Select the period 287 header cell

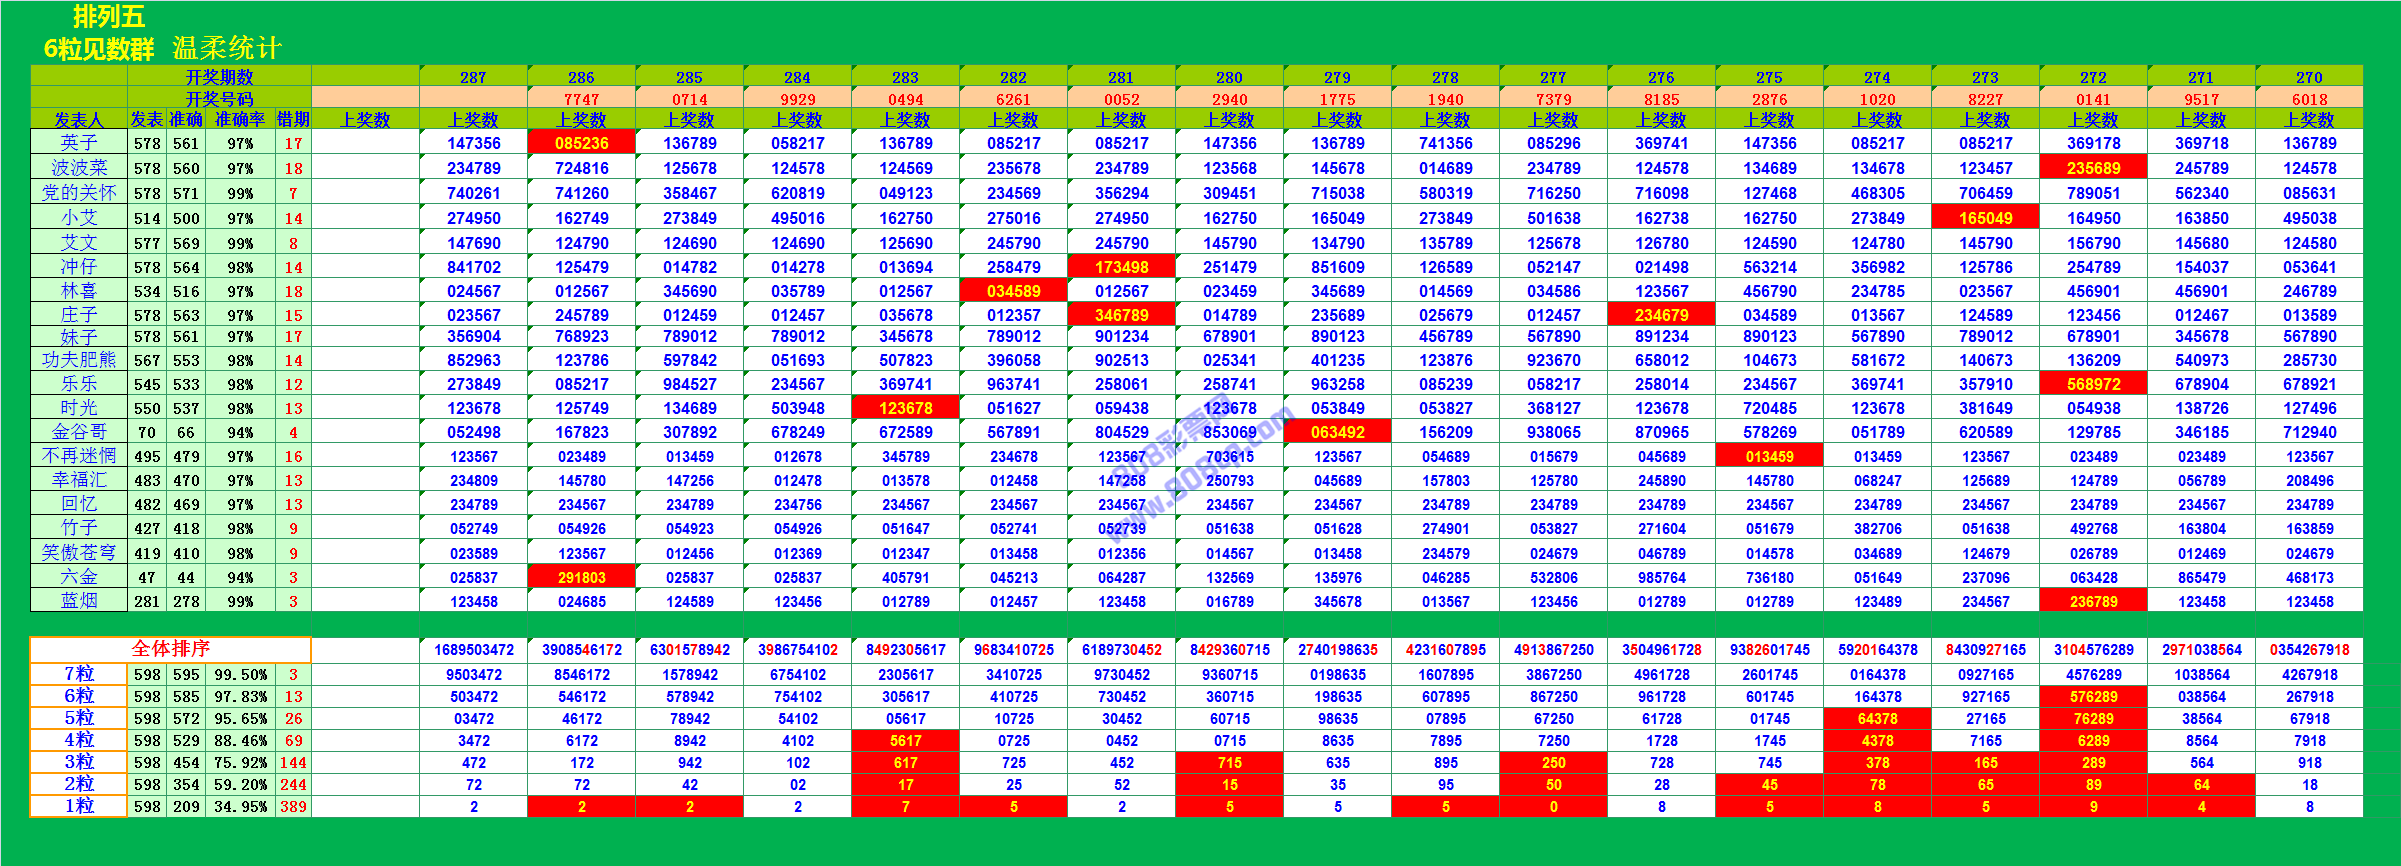[x=473, y=77]
